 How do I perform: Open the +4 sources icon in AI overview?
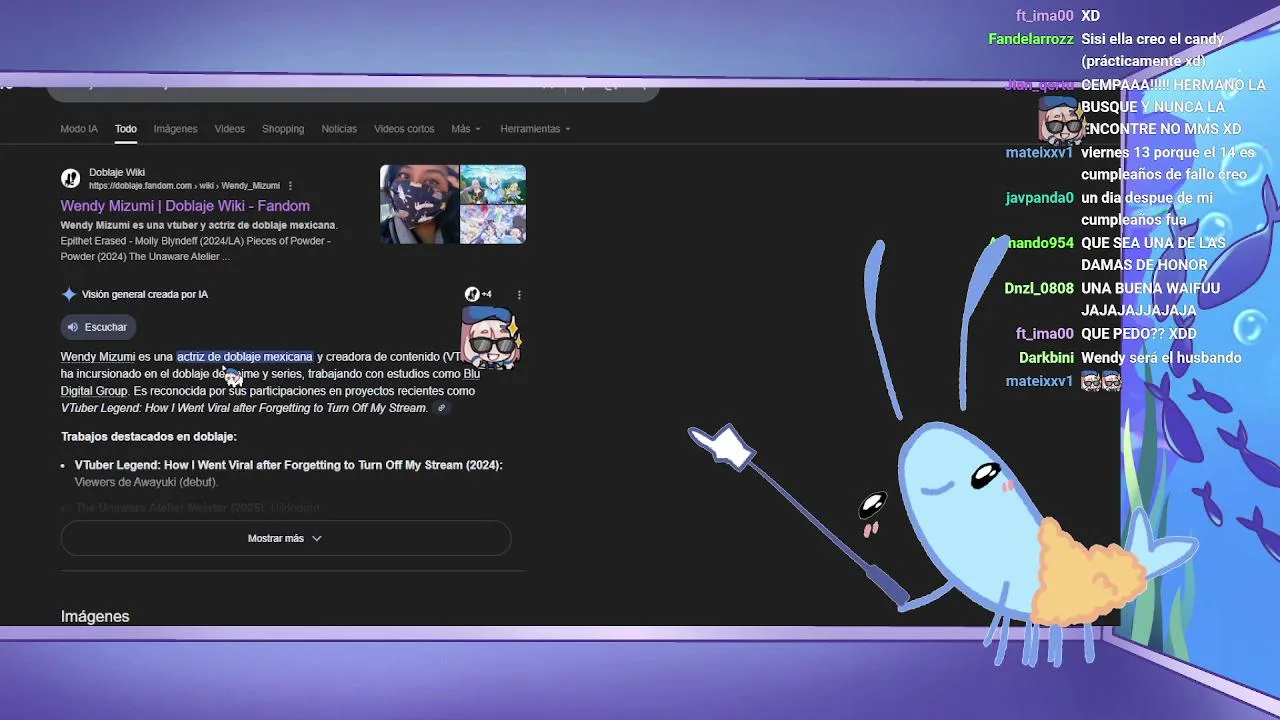tap(478, 294)
